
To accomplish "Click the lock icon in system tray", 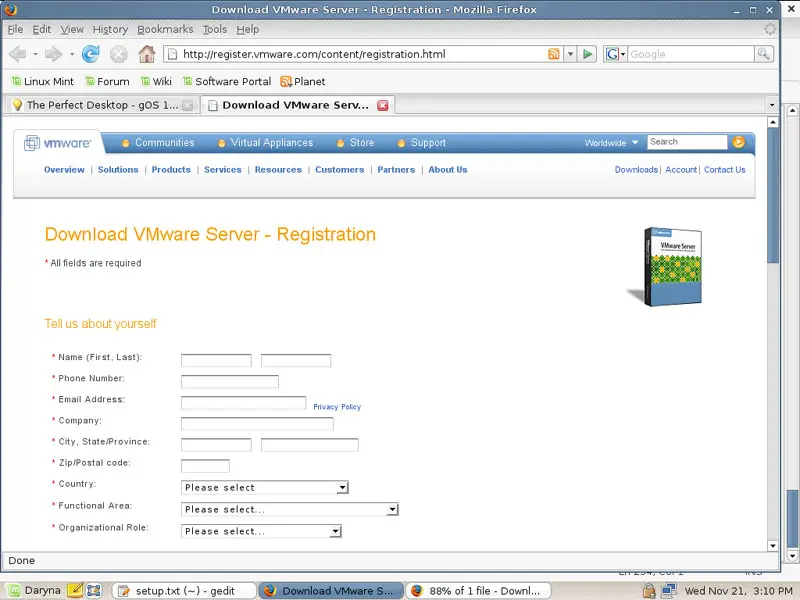I will click(648, 590).
